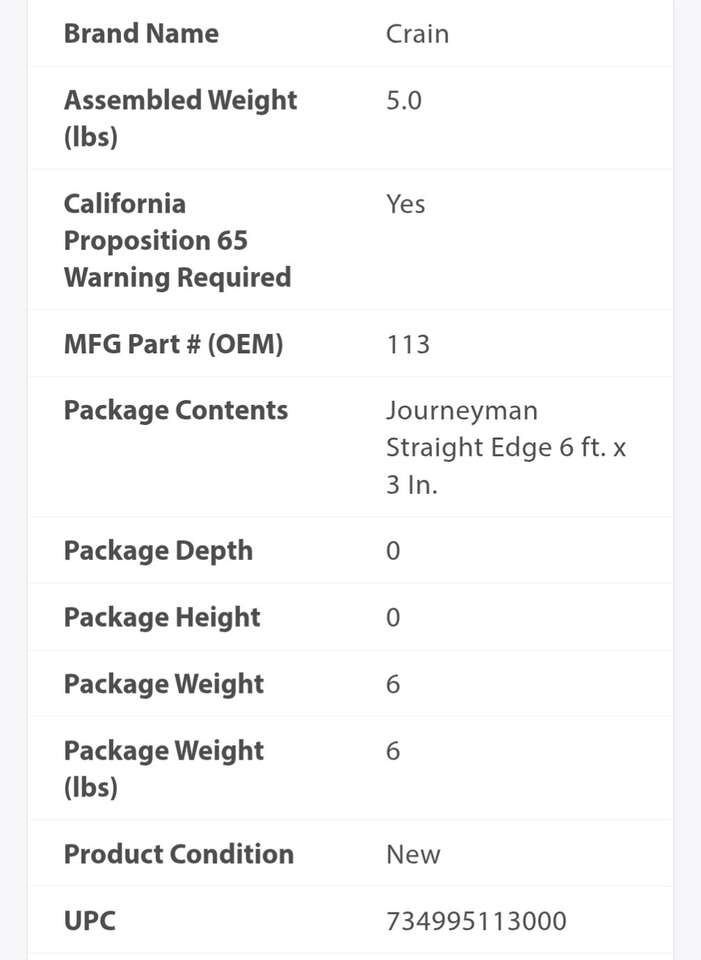Click MFG Part # (OEM) label
This screenshot has width=701, height=960.
[173, 344]
